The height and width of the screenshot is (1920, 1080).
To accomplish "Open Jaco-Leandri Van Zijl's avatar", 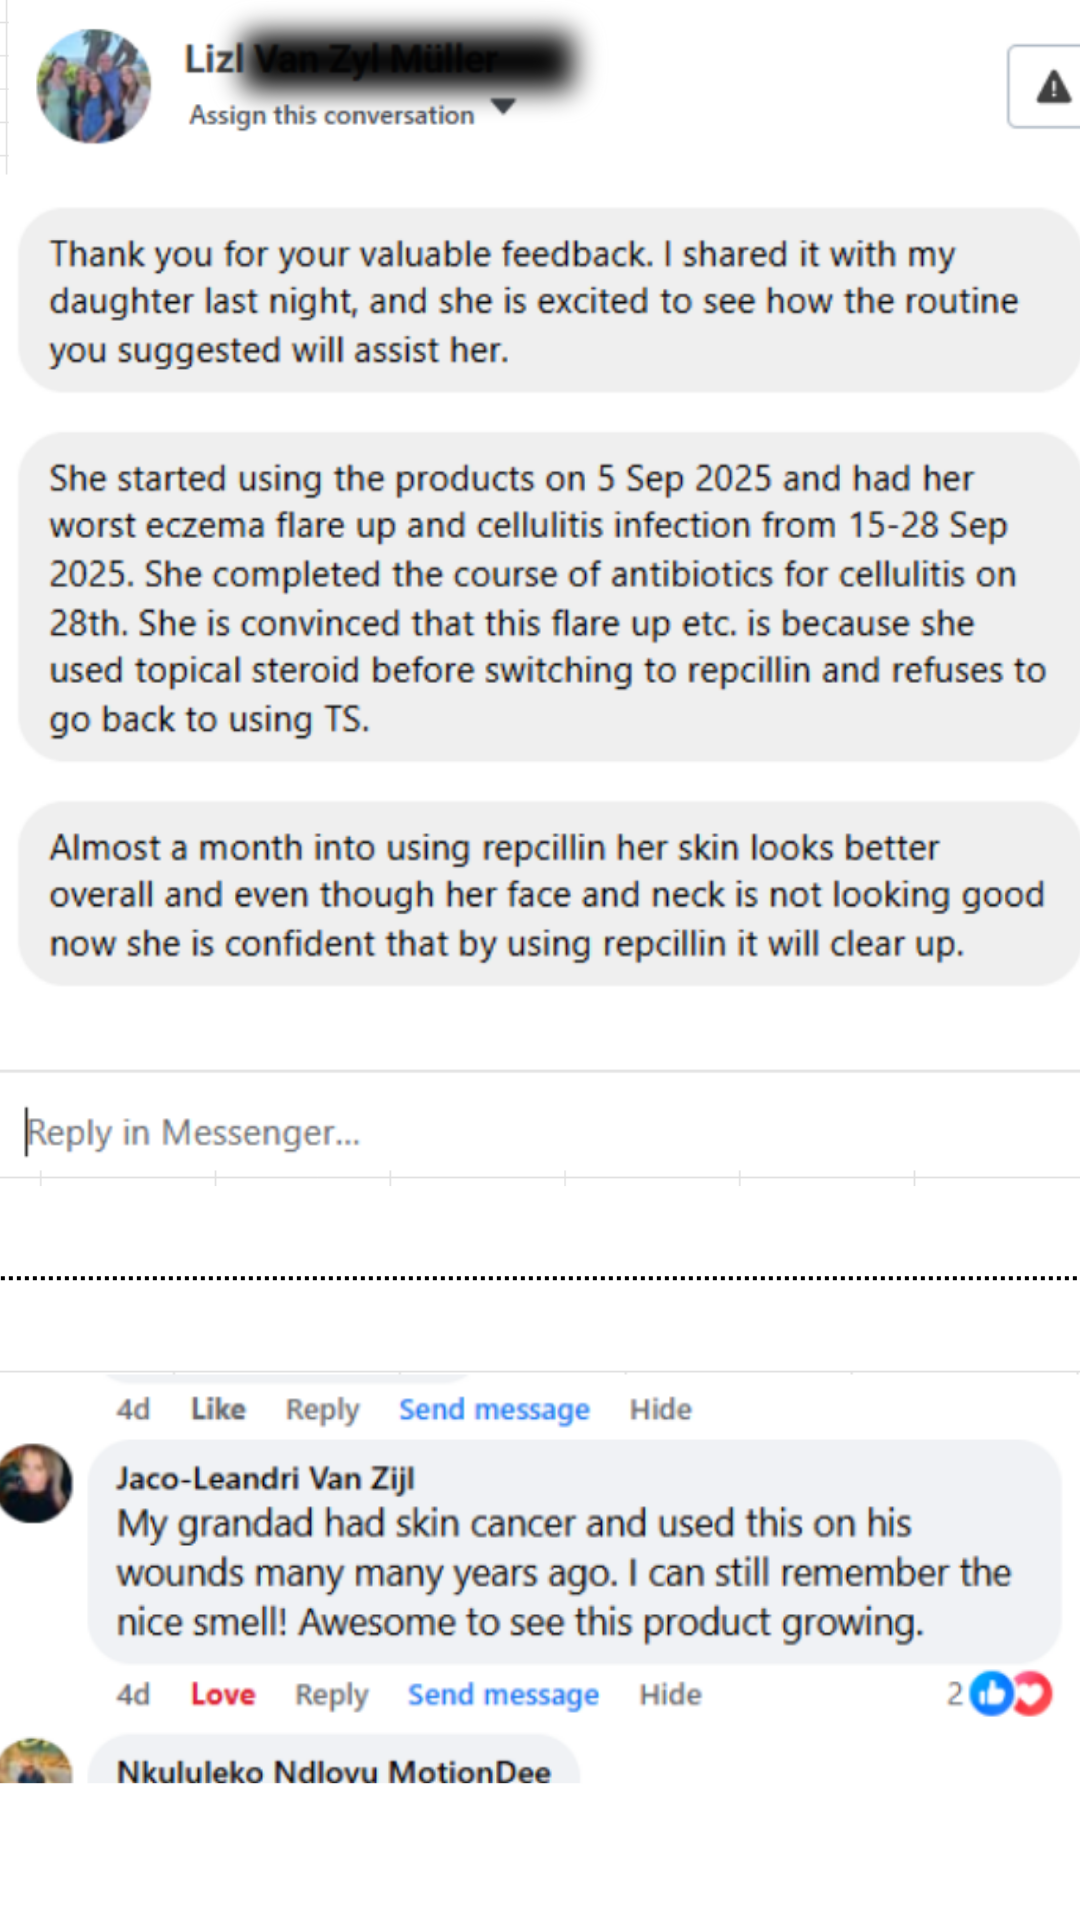I will (x=36, y=1483).
